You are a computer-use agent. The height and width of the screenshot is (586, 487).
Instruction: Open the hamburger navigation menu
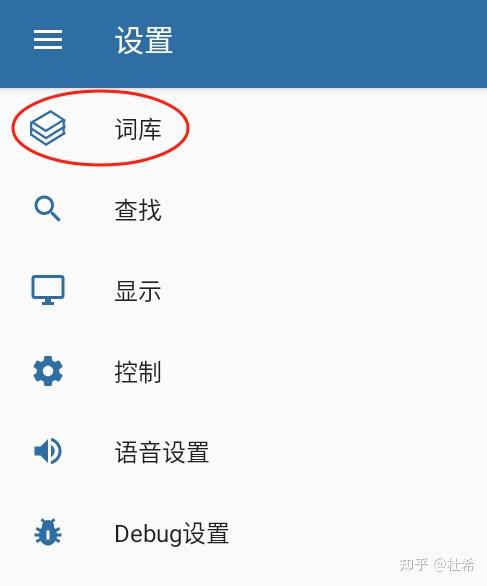pyautogui.click(x=48, y=40)
